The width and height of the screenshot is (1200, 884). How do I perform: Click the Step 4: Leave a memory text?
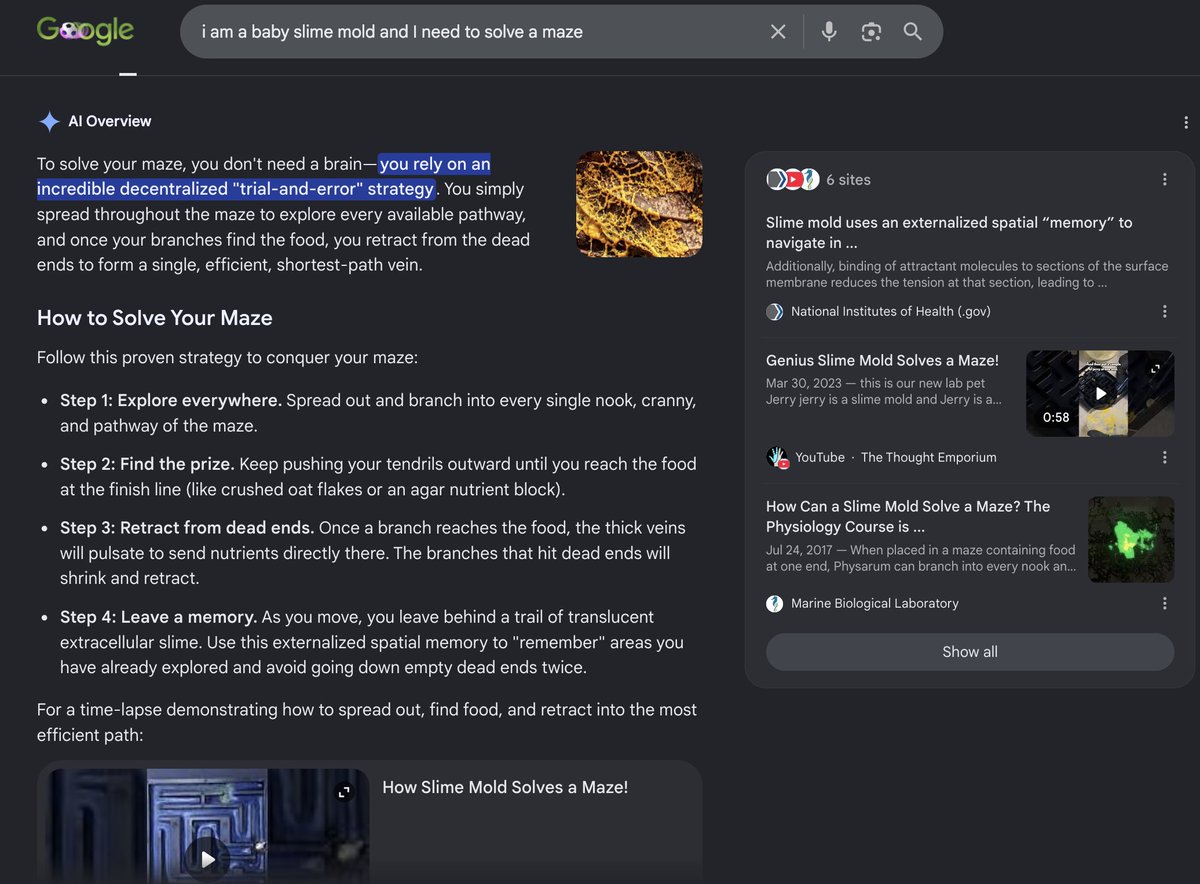click(159, 617)
